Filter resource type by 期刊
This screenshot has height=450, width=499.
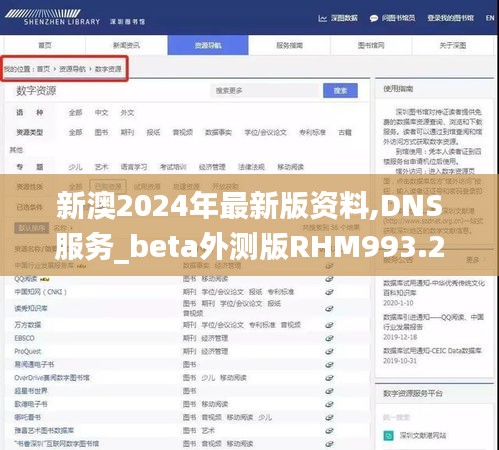coord(127,132)
